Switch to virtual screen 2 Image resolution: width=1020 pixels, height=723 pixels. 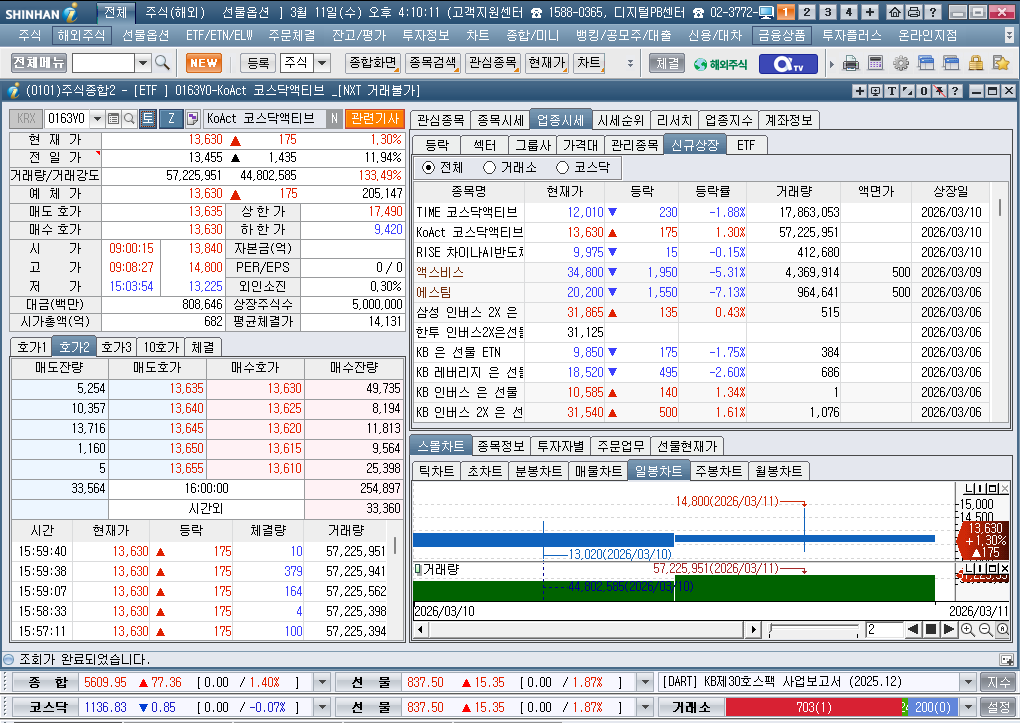807,12
